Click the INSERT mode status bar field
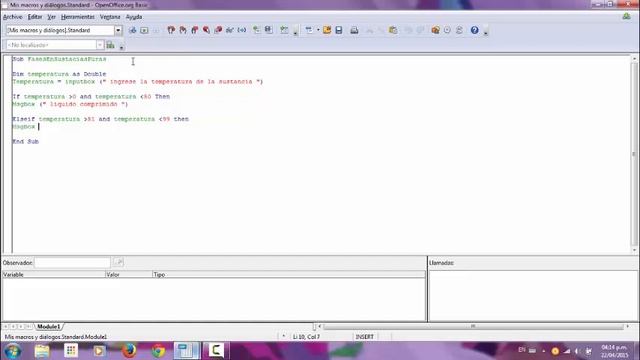Screen dimensions: 640x360 364,337
